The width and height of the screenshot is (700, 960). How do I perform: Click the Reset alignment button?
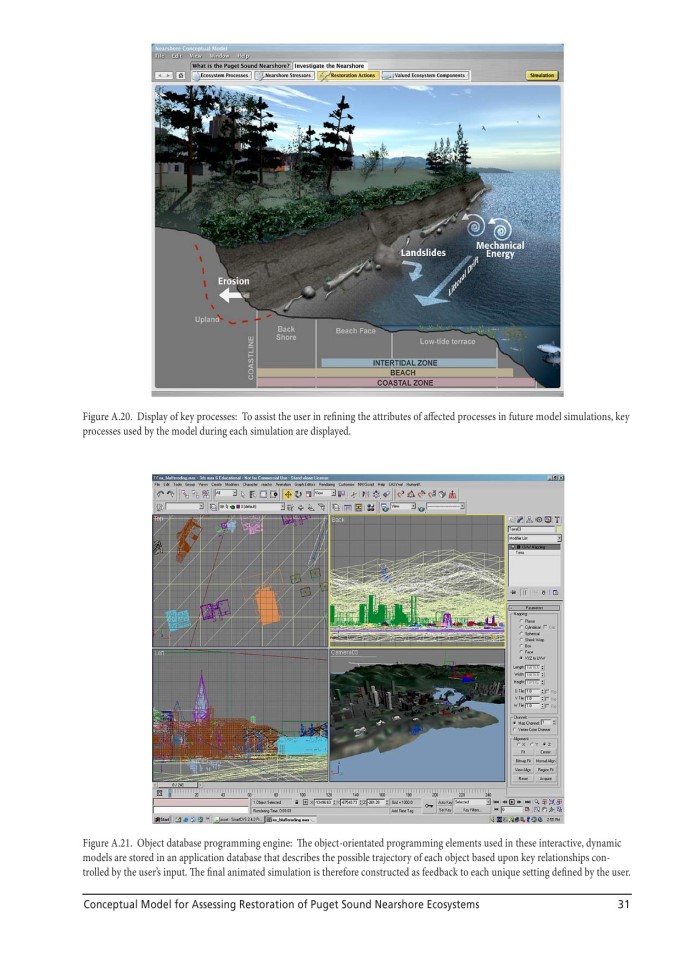pyautogui.click(x=523, y=778)
